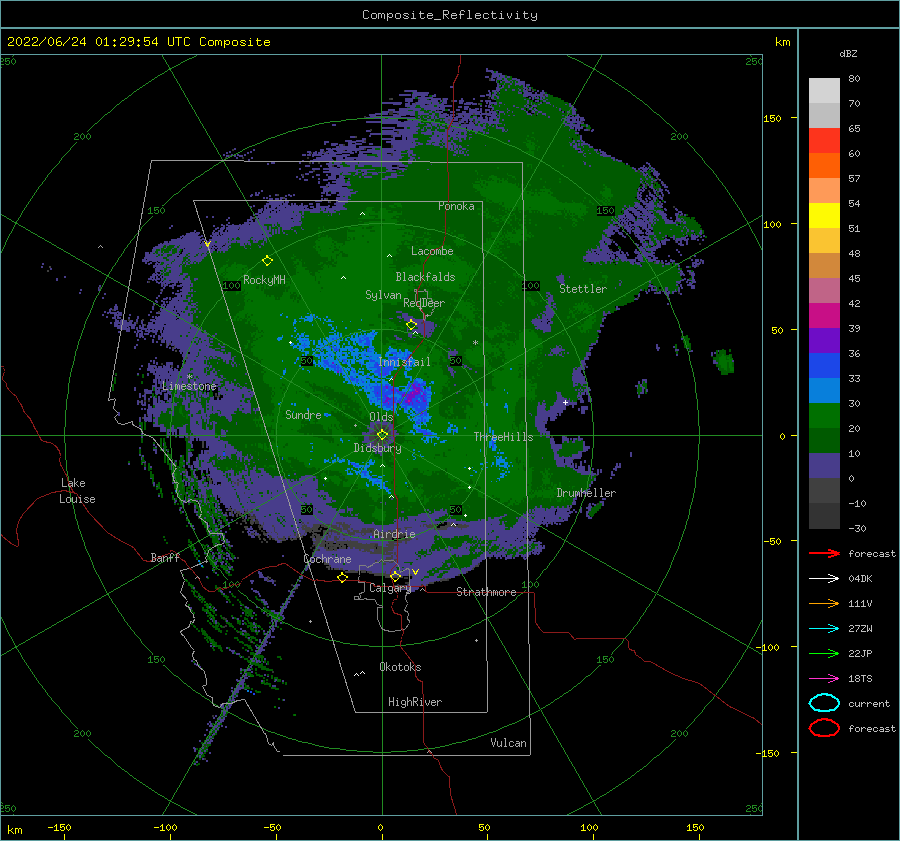Click the Sylvan label
Viewport: 900px width, 841px height.
click(x=383, y=295)
